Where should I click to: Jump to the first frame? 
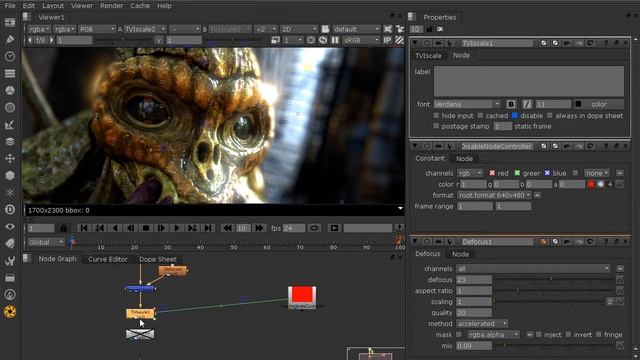tap(84, 228)
